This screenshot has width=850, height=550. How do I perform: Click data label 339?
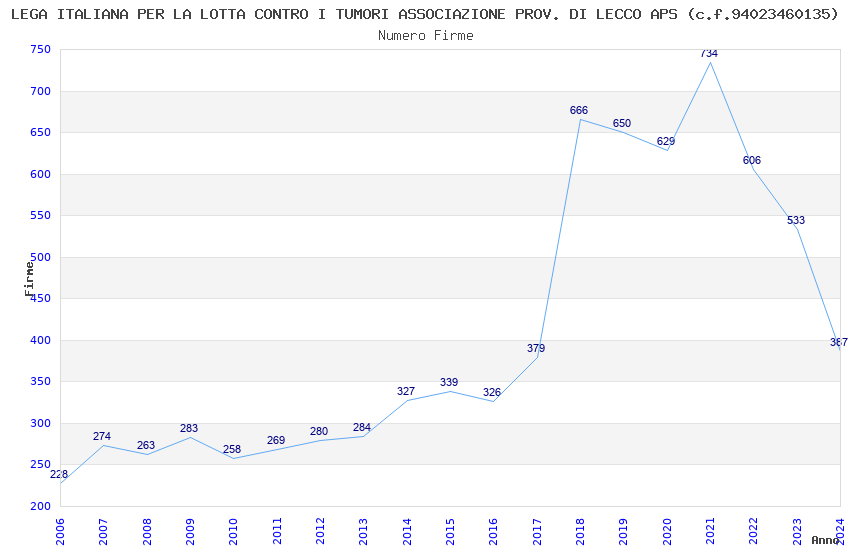[x=449, y=382]
